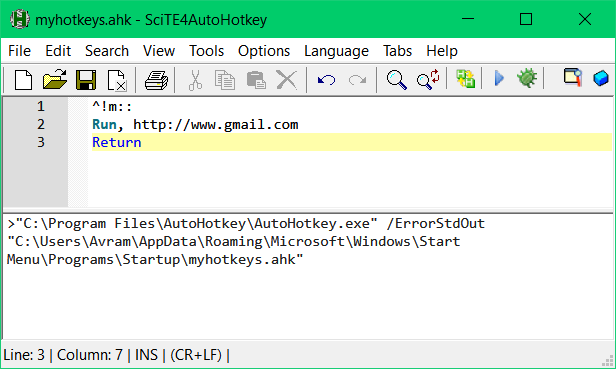Click the Paste clipboard icon
Image resolution: width=616 pixels, height=369 pixels.
click(256, 80)
